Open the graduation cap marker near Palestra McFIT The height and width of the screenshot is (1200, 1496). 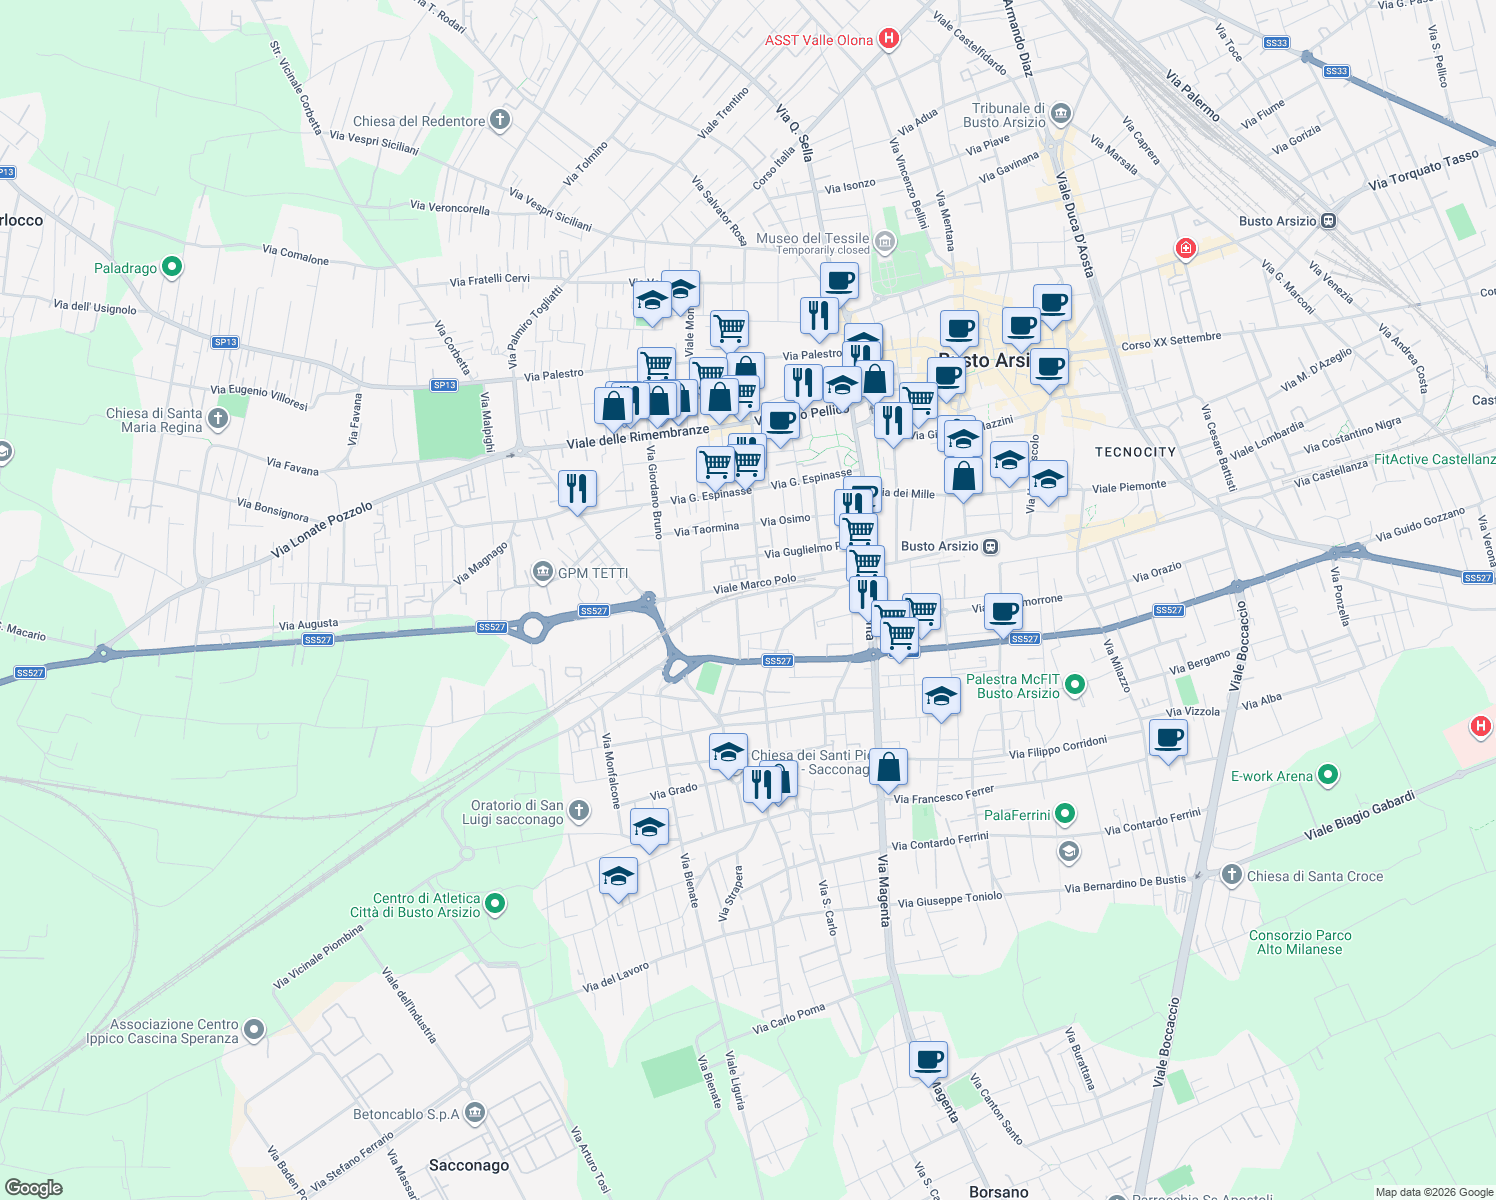click(x=941, y=697)
